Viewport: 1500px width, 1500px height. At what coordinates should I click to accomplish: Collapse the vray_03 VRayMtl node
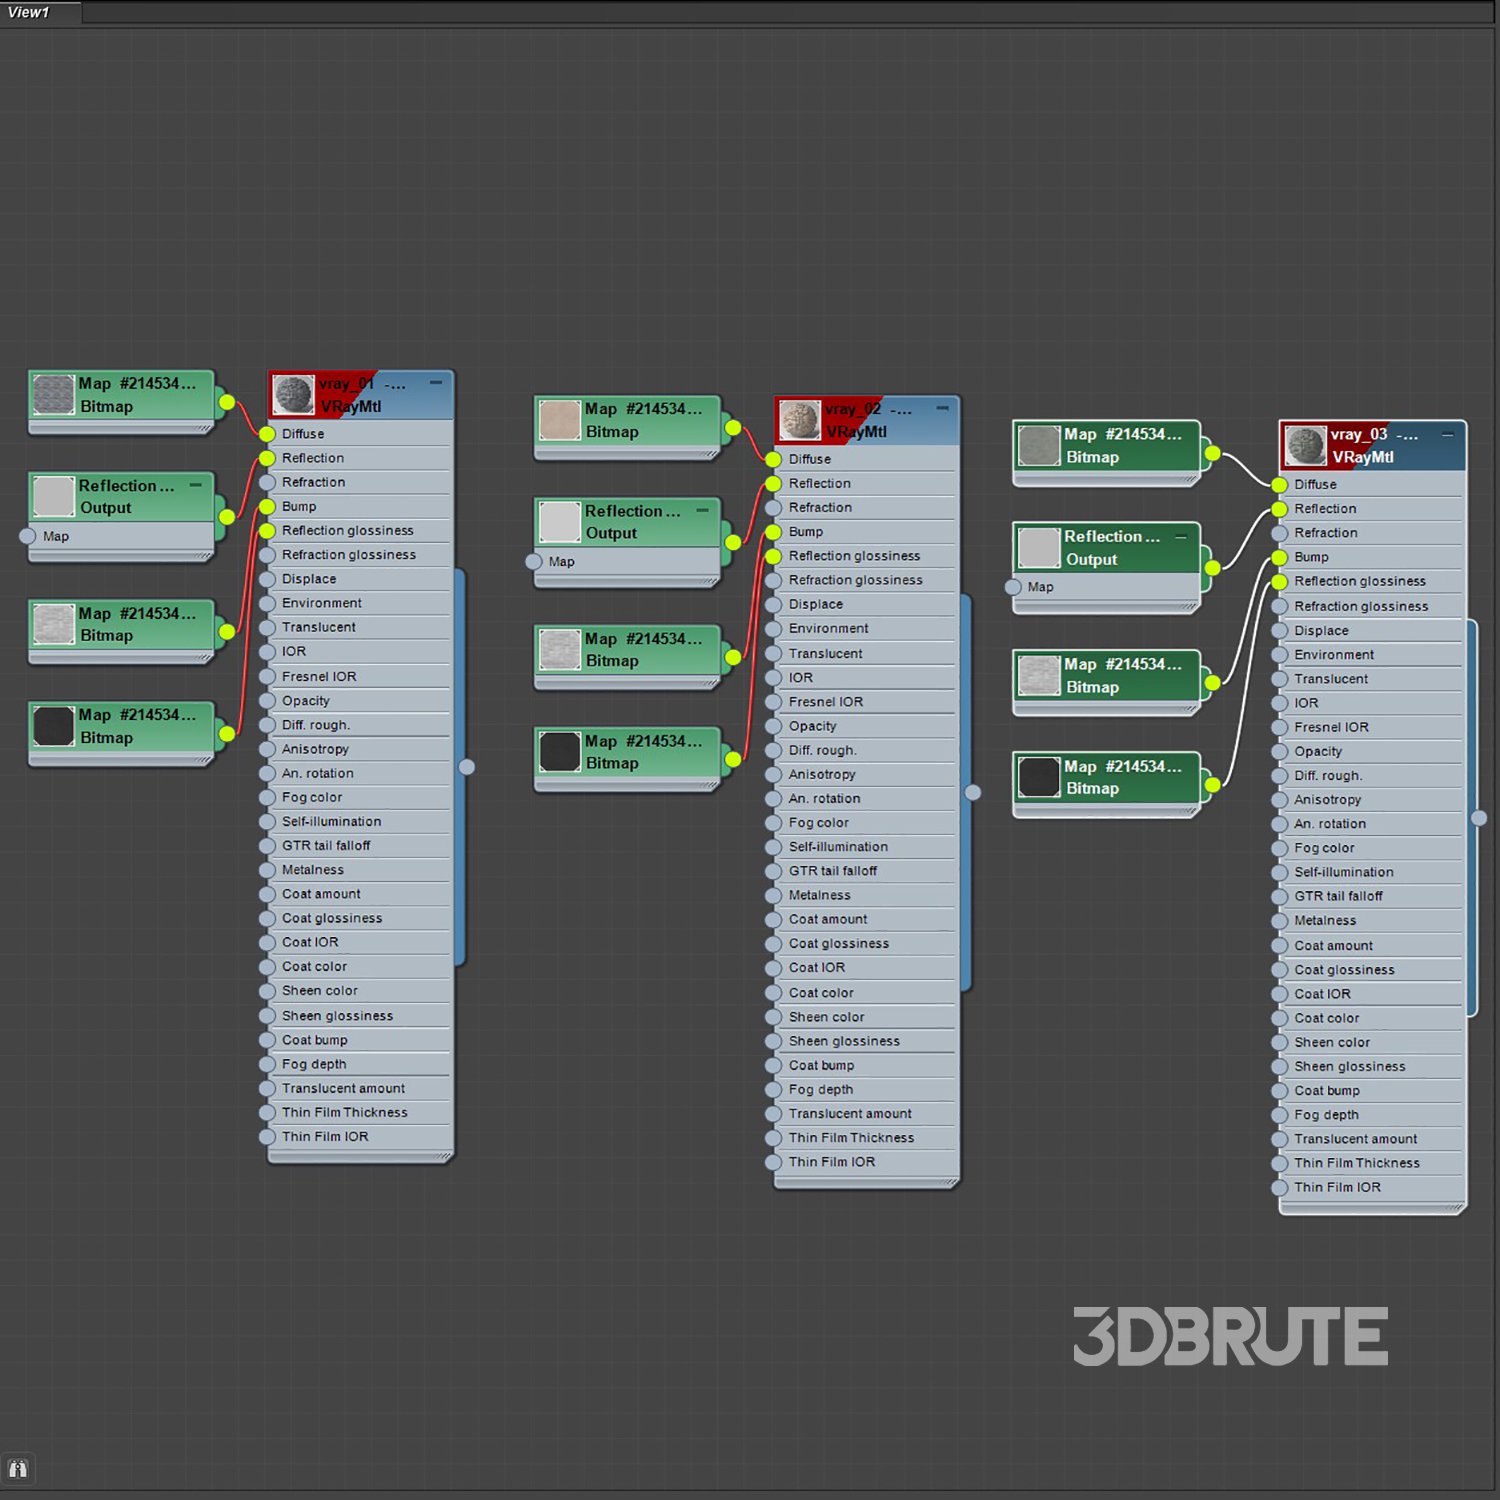coord(1447,434)
